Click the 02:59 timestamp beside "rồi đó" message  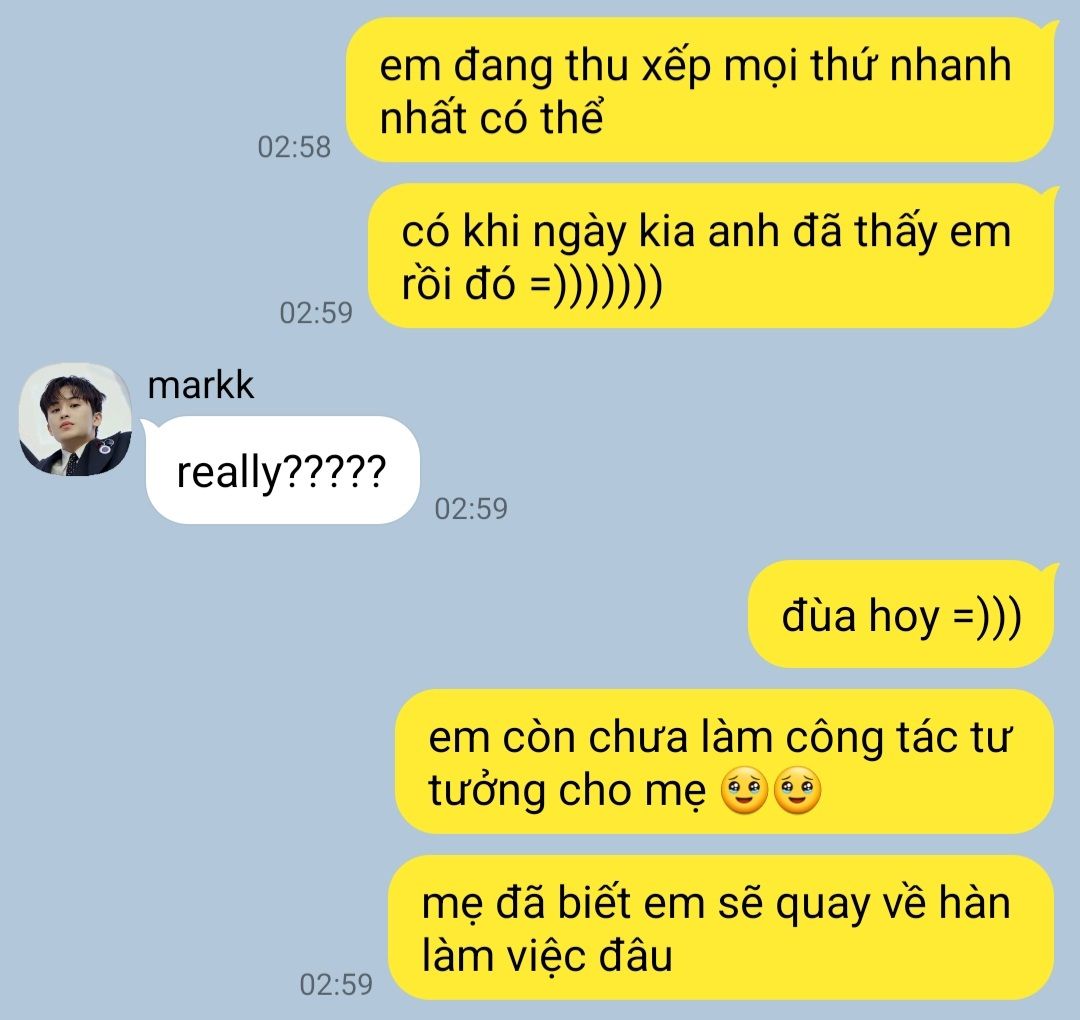(316, 313)
